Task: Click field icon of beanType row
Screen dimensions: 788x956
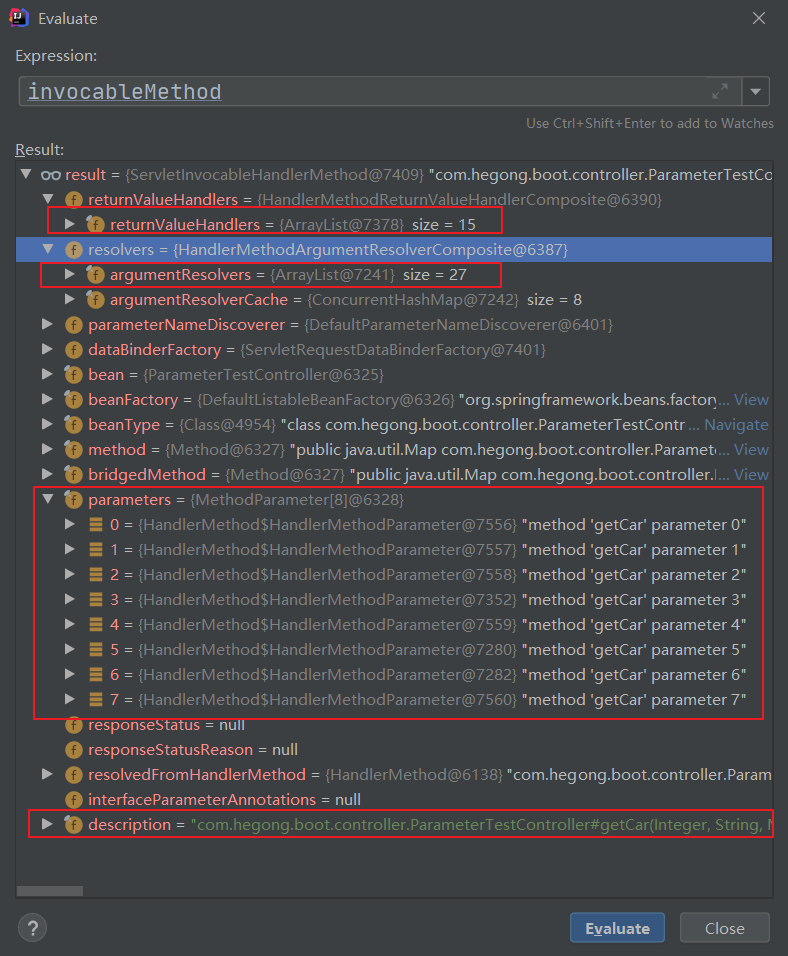Action: pyautogui.click(x=74, y=424)
